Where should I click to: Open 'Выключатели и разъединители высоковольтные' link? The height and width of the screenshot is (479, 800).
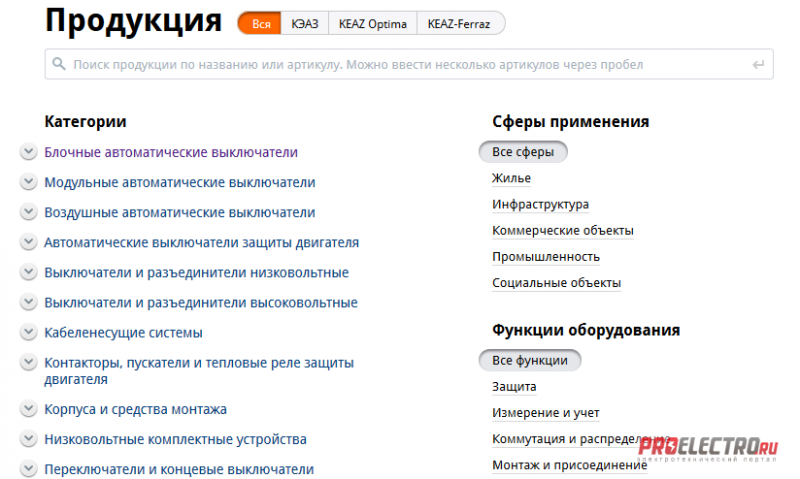coord(201,302)
